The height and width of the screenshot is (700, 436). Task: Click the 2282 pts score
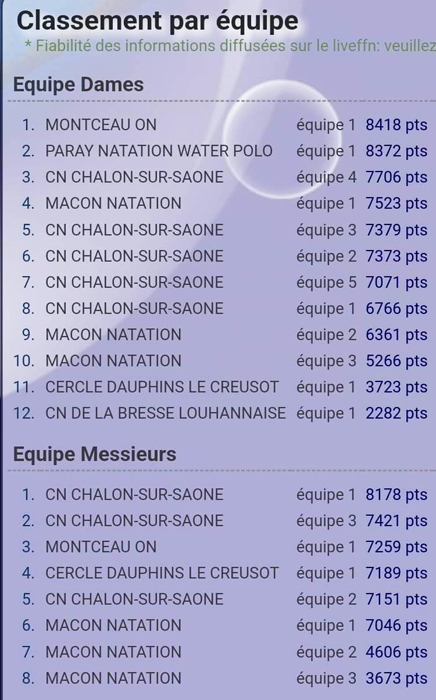click(x=396, y=413)
